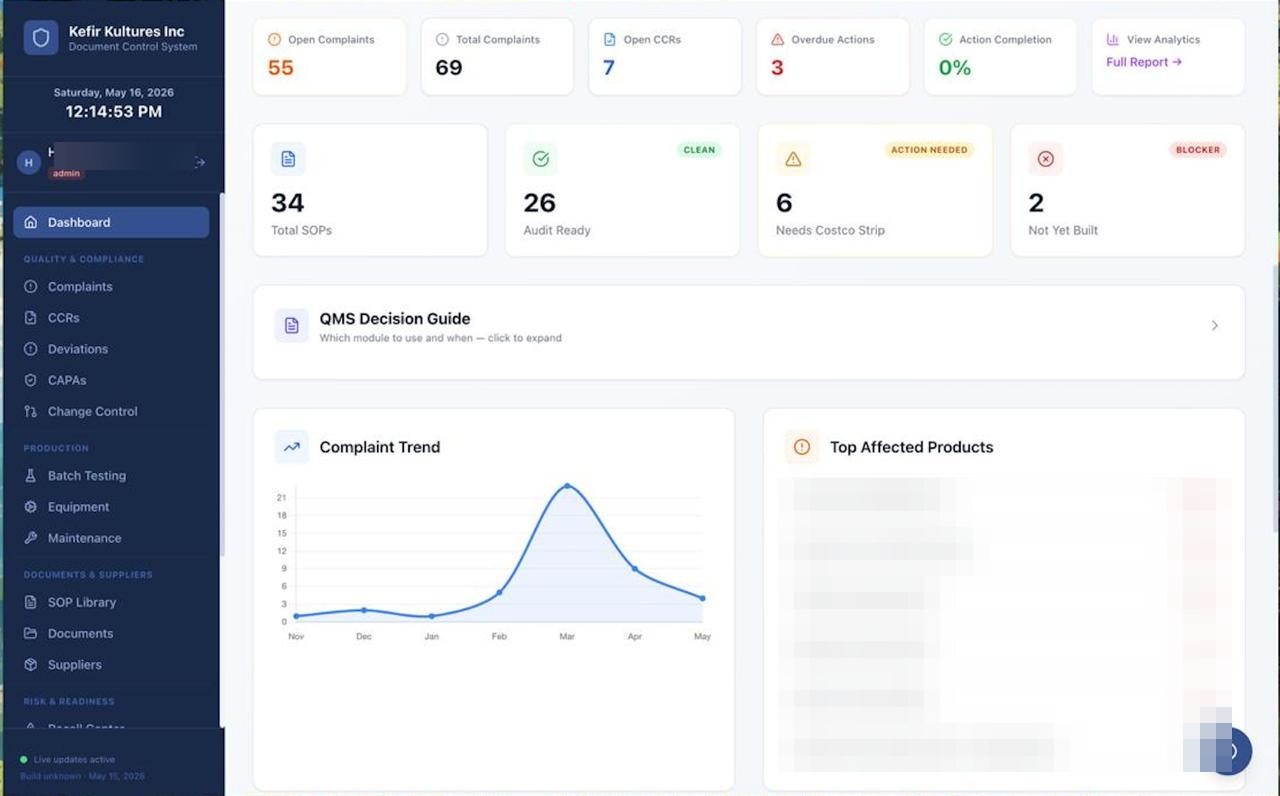Click the wrench icon beside Maintenance

pos(30,538)
